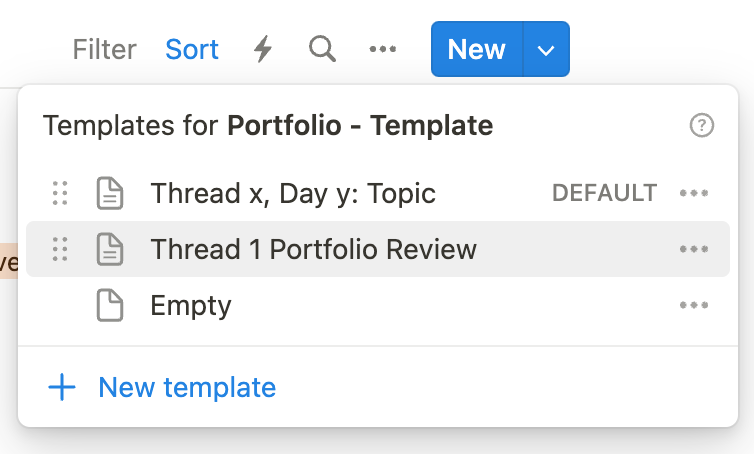This screenshot has height=454, width=754.
Task: Choose the Thread 1 Portfolio Review template
Action: click(x=313, y=249)
